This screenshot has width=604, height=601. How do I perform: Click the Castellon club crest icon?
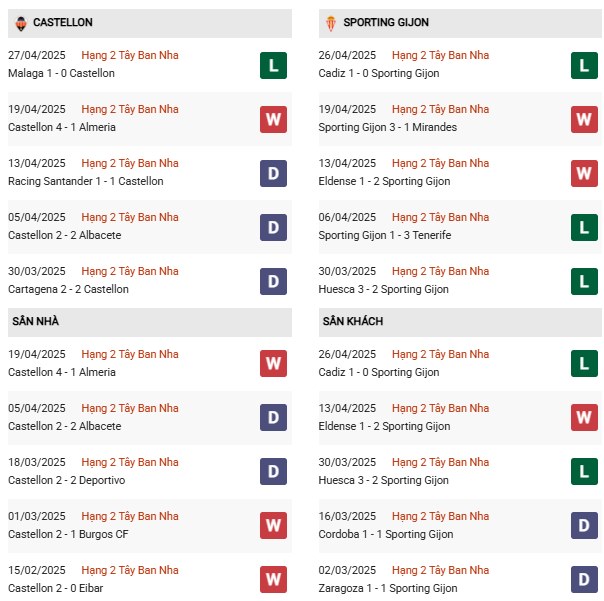(21, 24)
